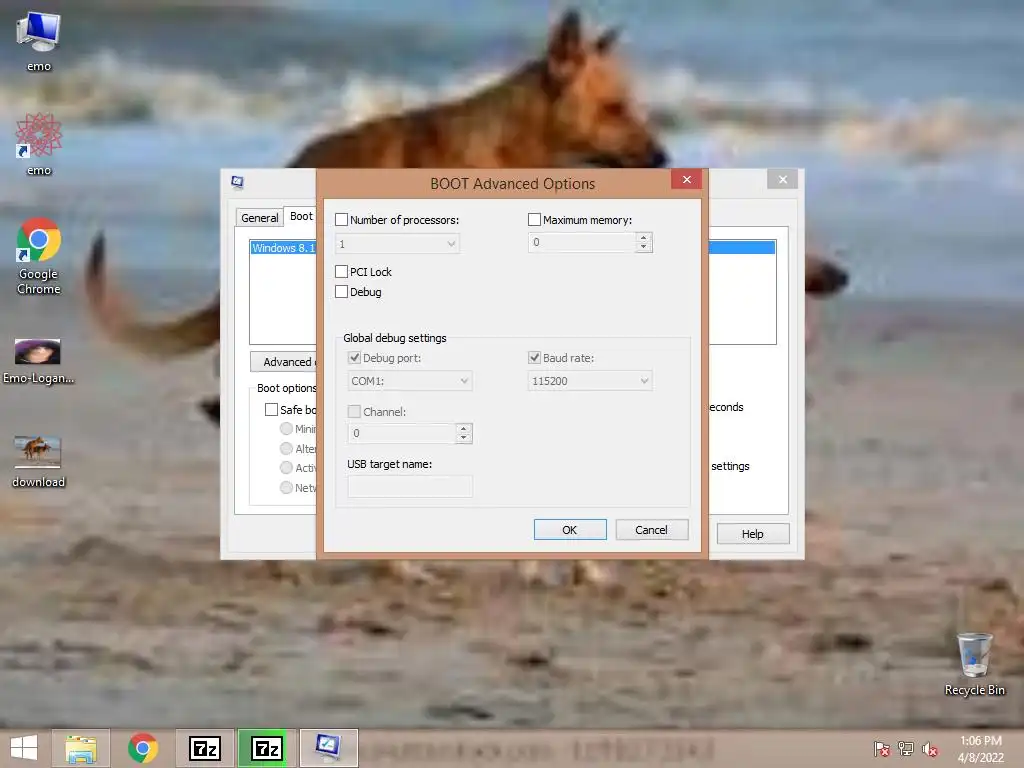The image size is (1024, 768).
Task: Select the Network safe boot radio button
Action: 286,487
